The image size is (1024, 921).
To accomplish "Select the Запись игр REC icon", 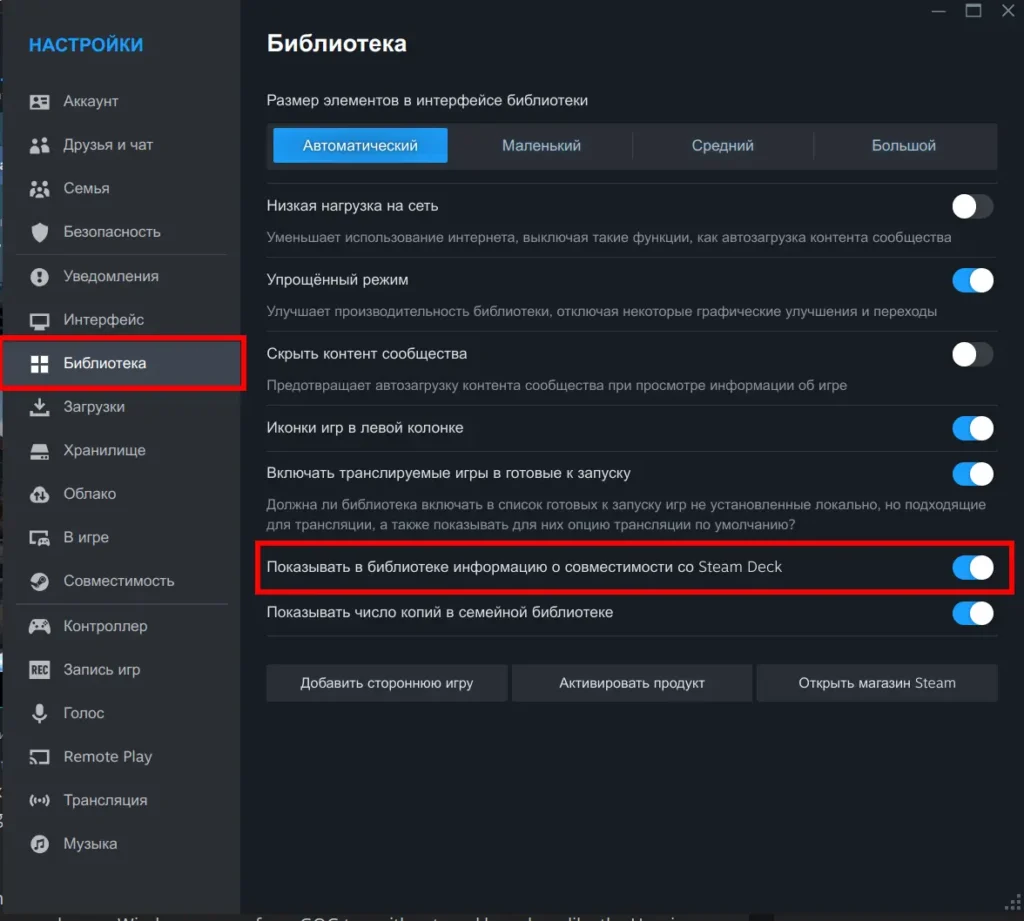I will (x=39, y=670).
